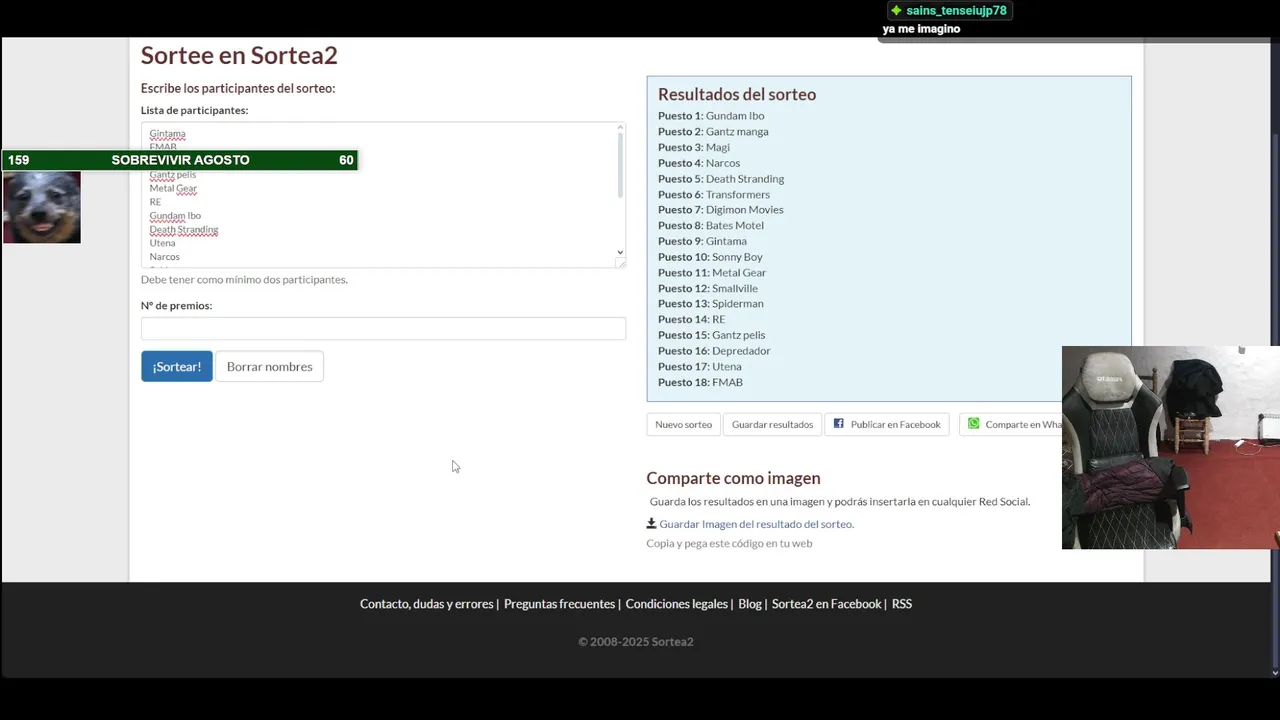1280x720 pixels.
Task: Click Gantz pelis in the participants list
Action: click(x=173, y=175)
